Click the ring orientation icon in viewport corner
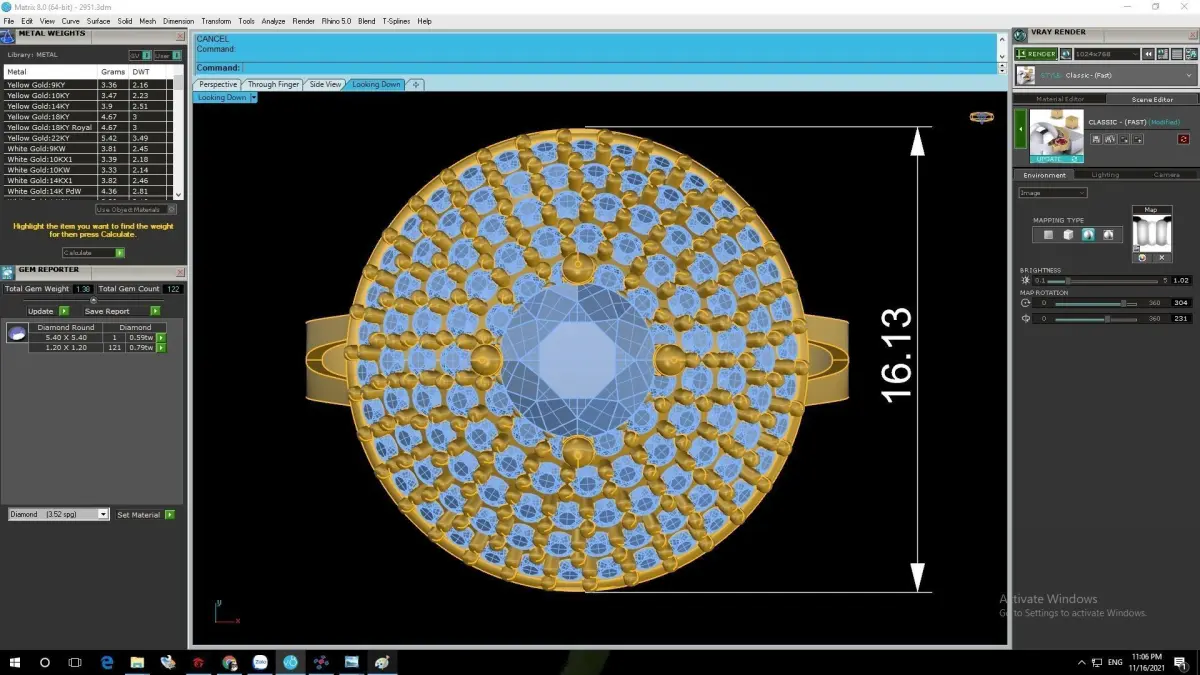 point(981,117)
